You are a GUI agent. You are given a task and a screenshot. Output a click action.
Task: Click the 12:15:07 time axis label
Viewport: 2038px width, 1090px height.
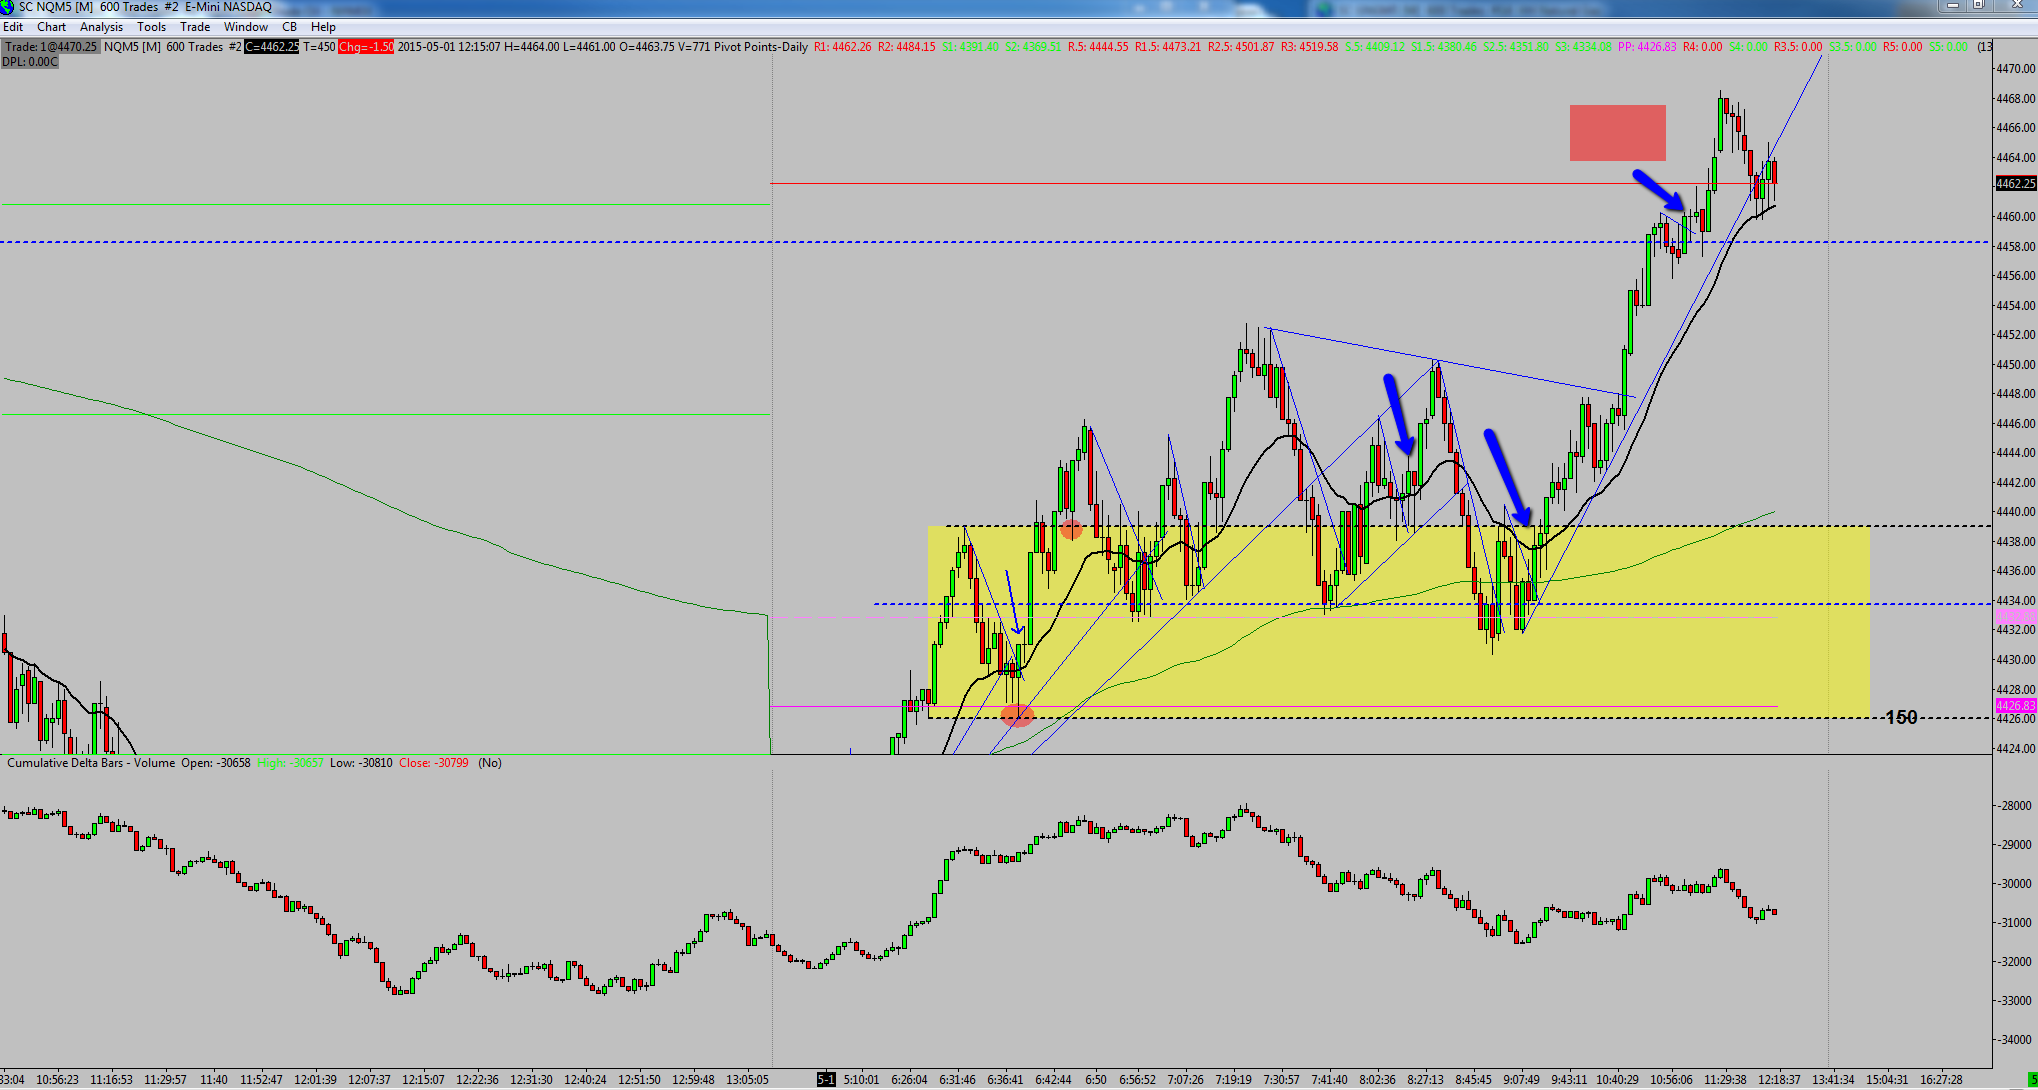[423, 1080]
